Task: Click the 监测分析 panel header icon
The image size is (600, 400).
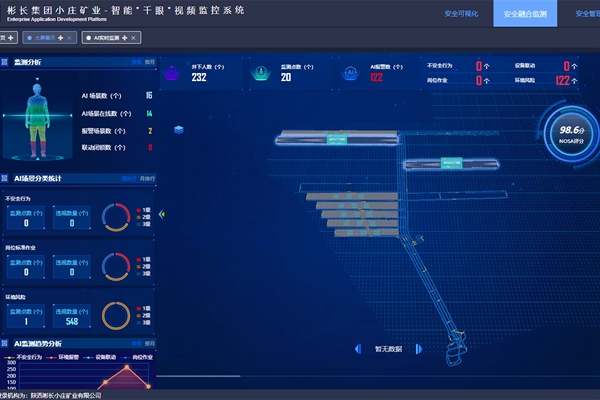Action: pyautogui.click(x=7, y=62)
